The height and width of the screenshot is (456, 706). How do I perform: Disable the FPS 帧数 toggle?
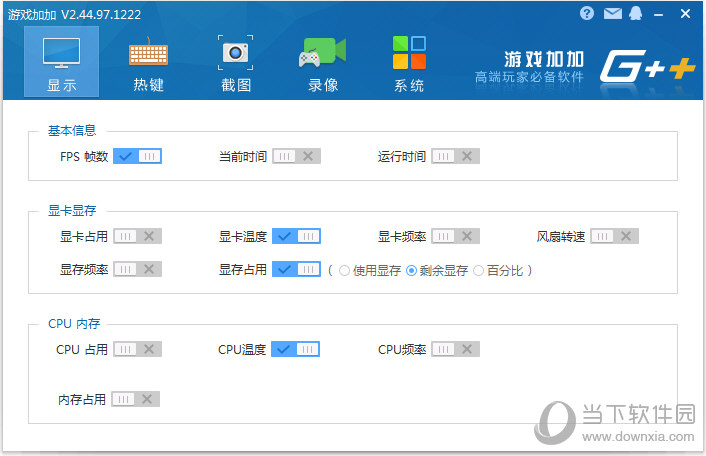pyautogui.click(x=137, y=156)
